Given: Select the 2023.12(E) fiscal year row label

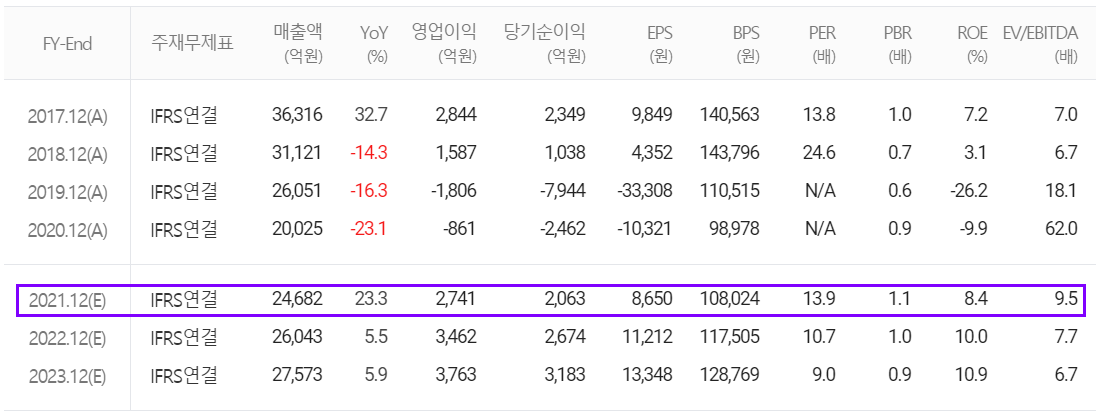Looking at the screenshot, I should [67, 376].
